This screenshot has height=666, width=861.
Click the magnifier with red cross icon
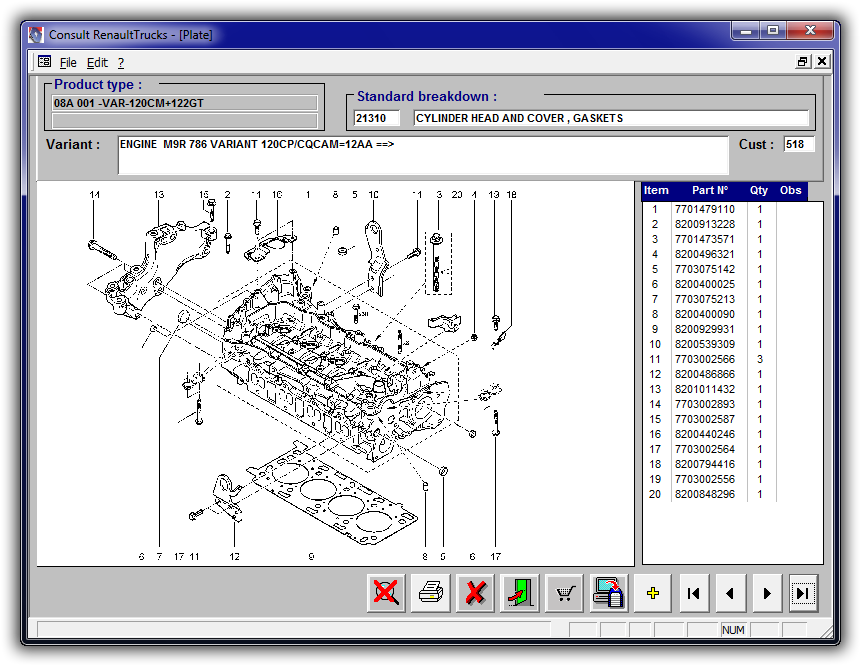pos(386,593)
